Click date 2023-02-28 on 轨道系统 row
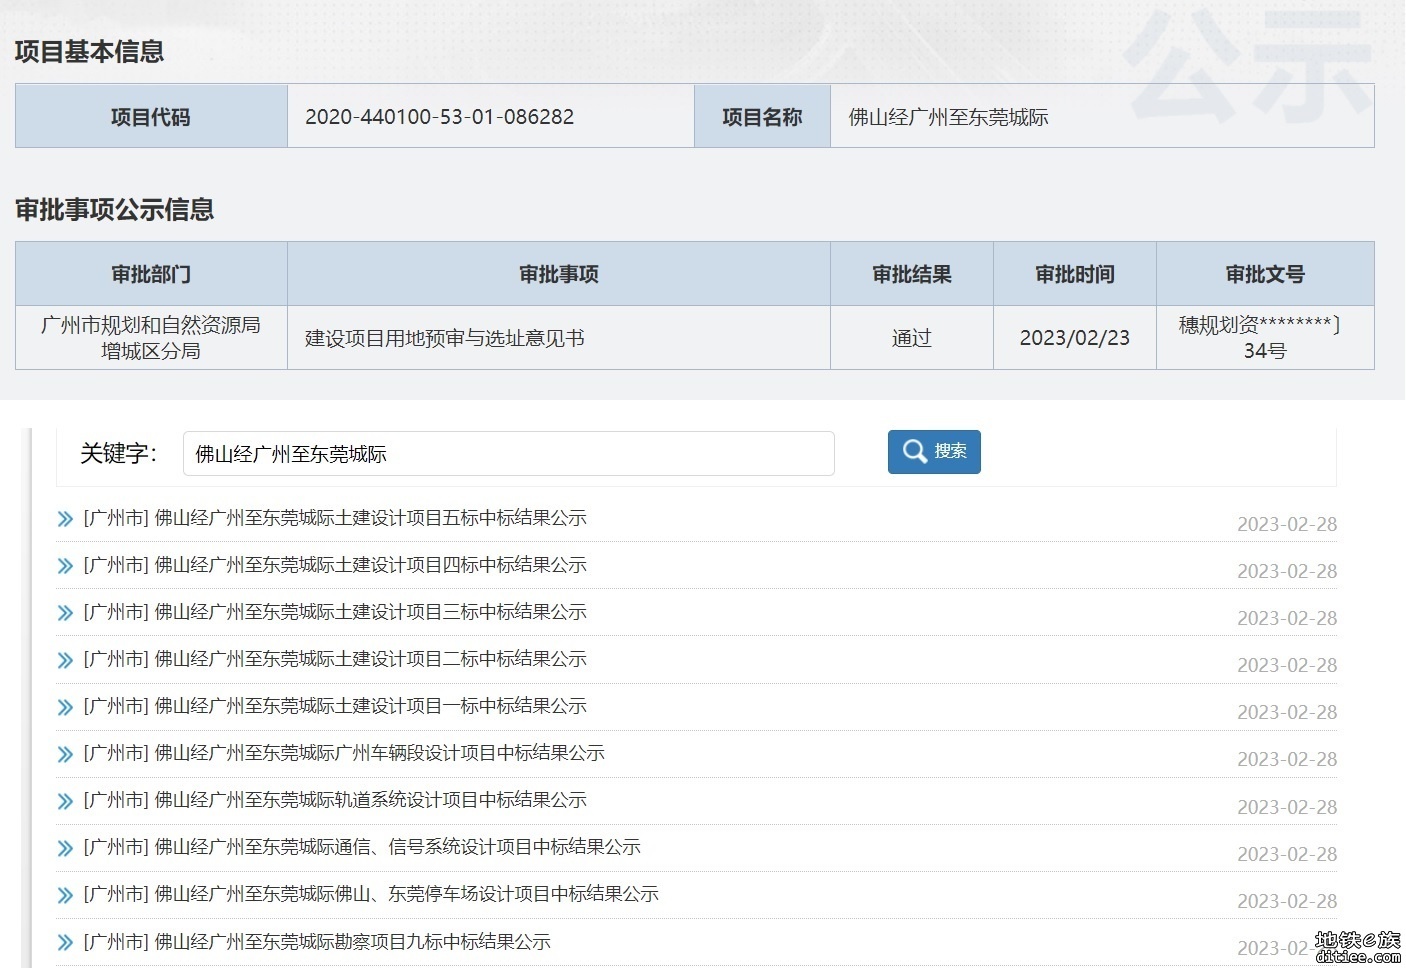Screen dimensions: 1406x968 coord(1287,807)
